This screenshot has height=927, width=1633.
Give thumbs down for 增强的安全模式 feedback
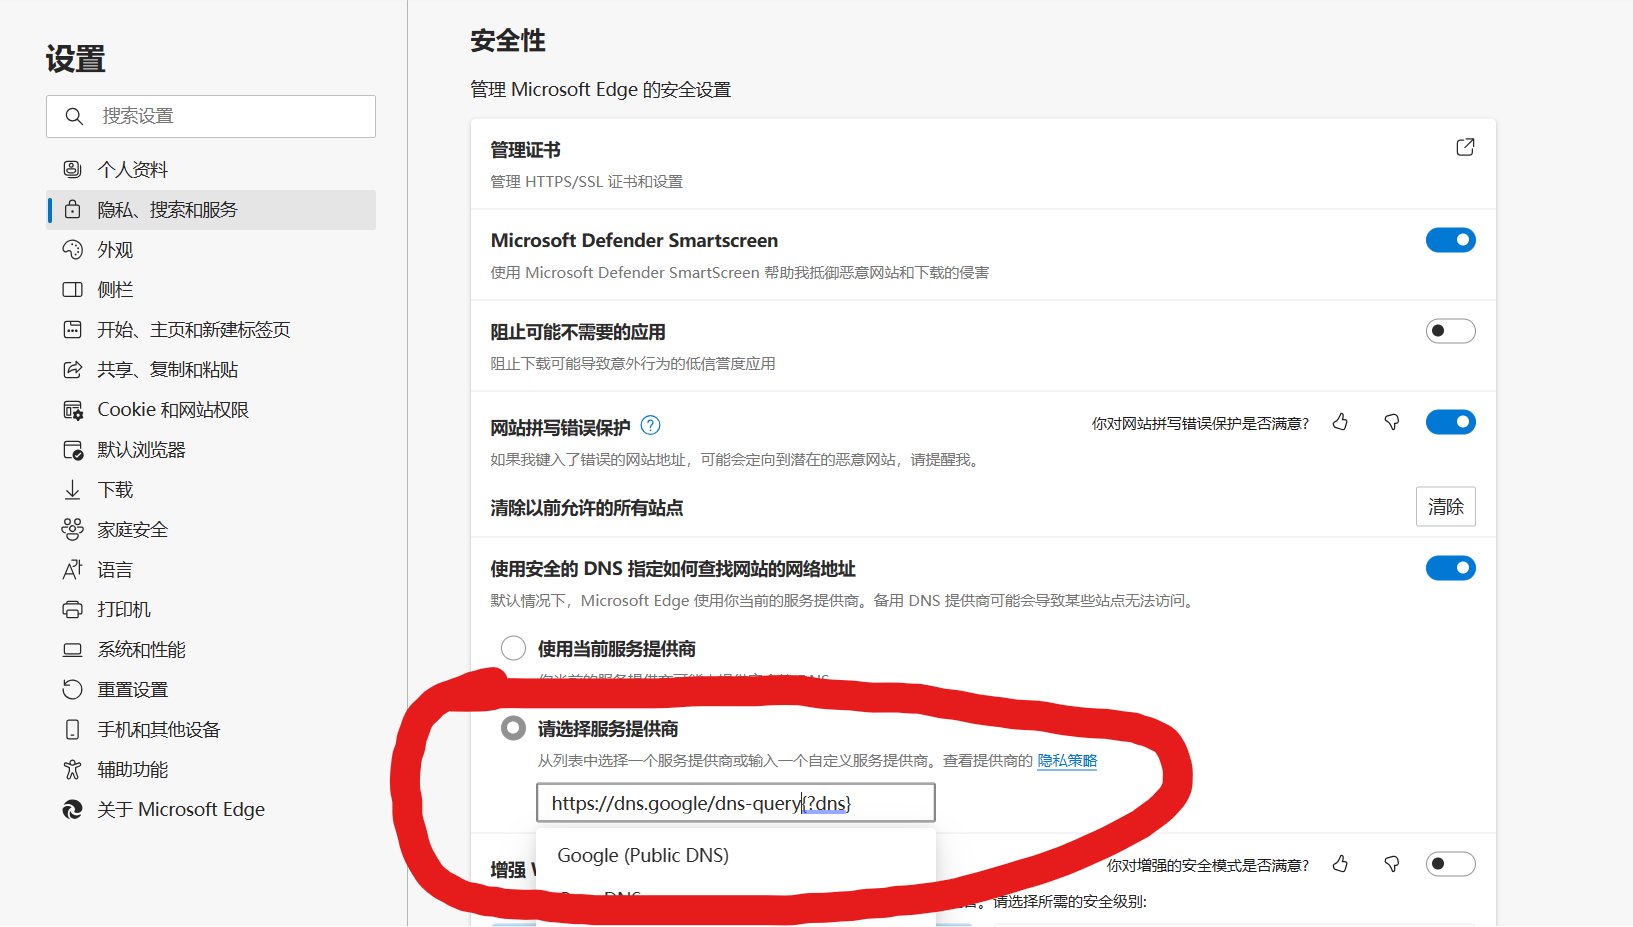point(1391,863)
